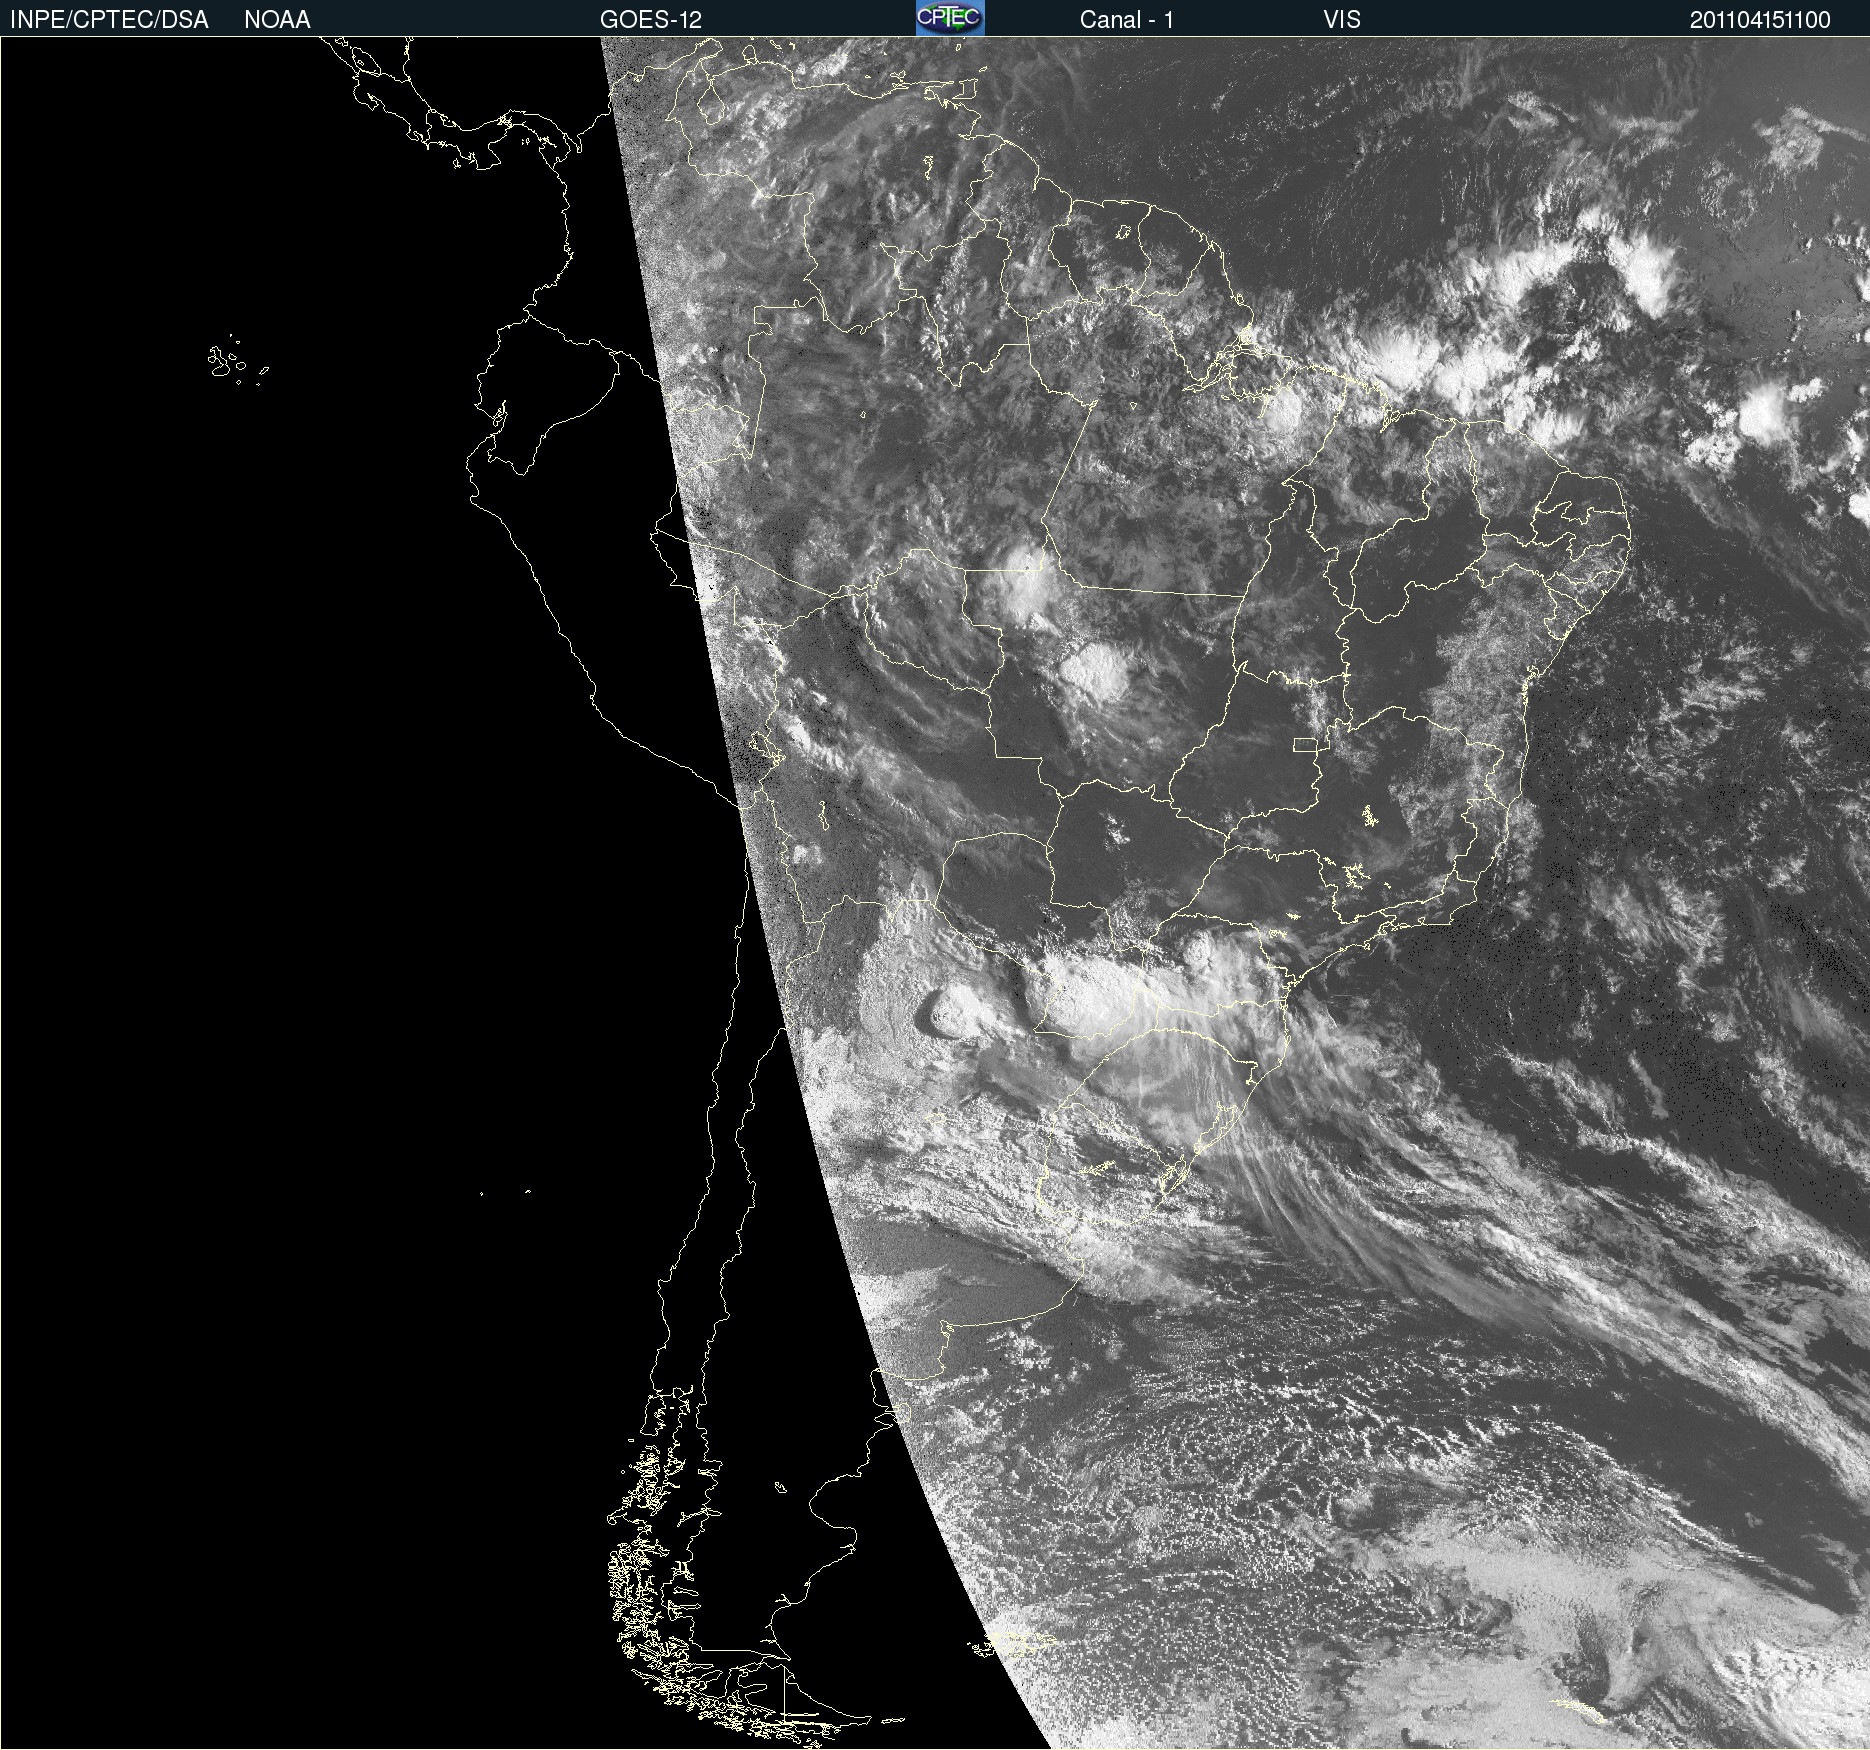Click the 201104151100 timestamp

click(x=1760, y=20)
